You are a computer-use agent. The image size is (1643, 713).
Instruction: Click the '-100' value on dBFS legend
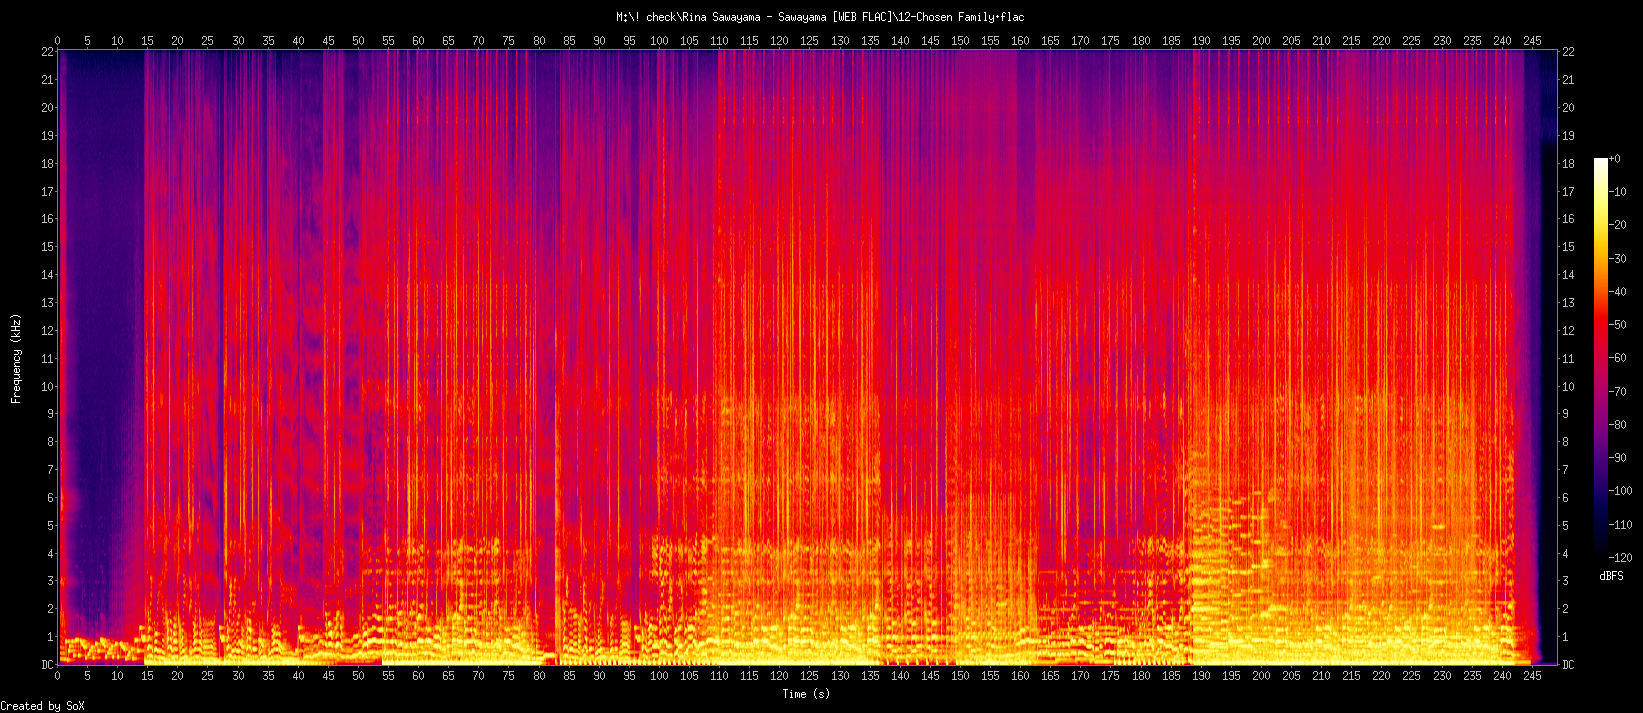pyautogui.click(x=1619, y=491)
